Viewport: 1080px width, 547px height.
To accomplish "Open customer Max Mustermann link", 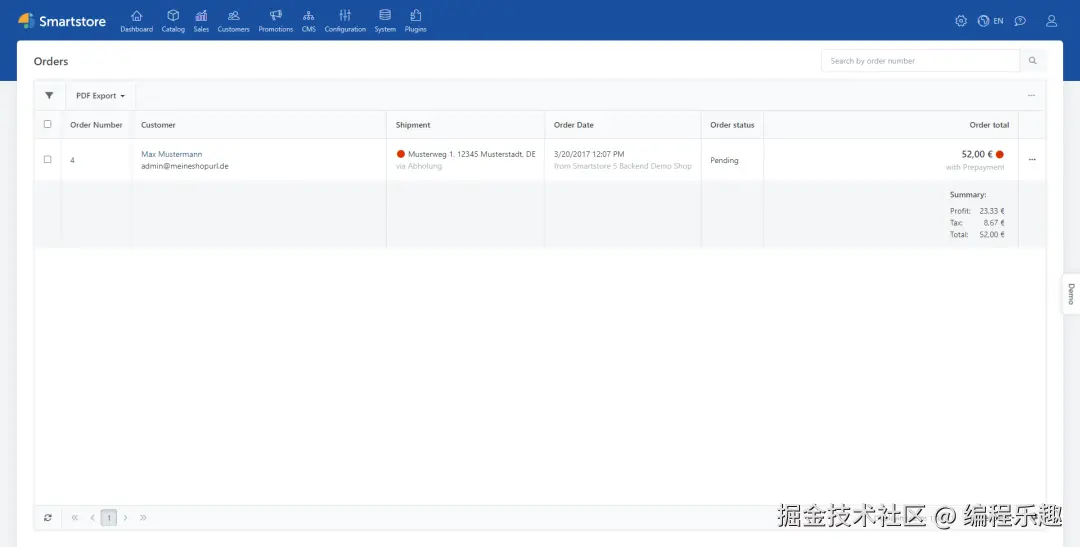I will click(x=172, y=154).
